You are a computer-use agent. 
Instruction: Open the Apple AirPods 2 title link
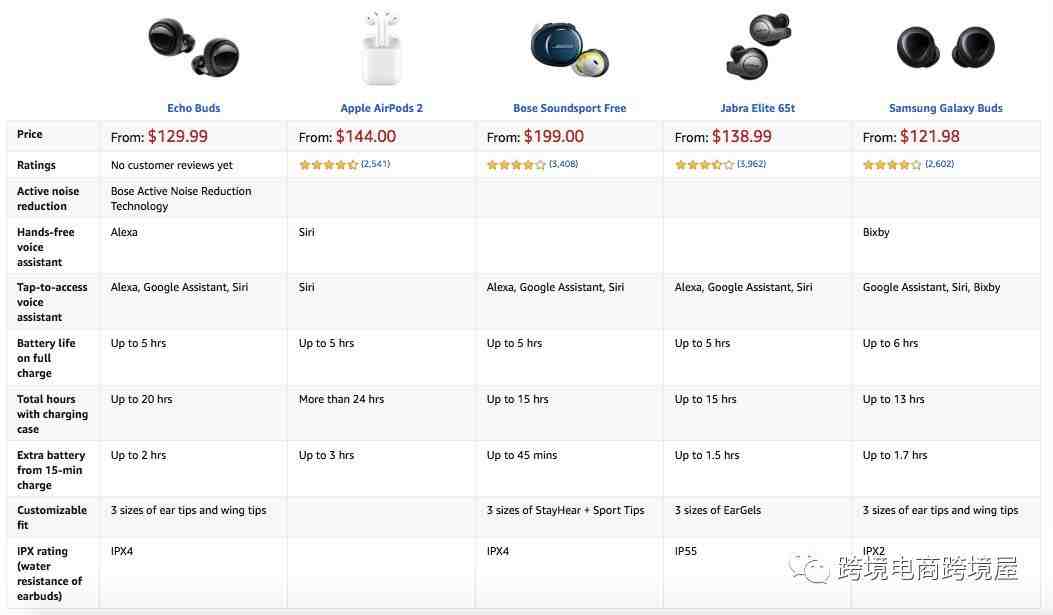pos(381,108)
